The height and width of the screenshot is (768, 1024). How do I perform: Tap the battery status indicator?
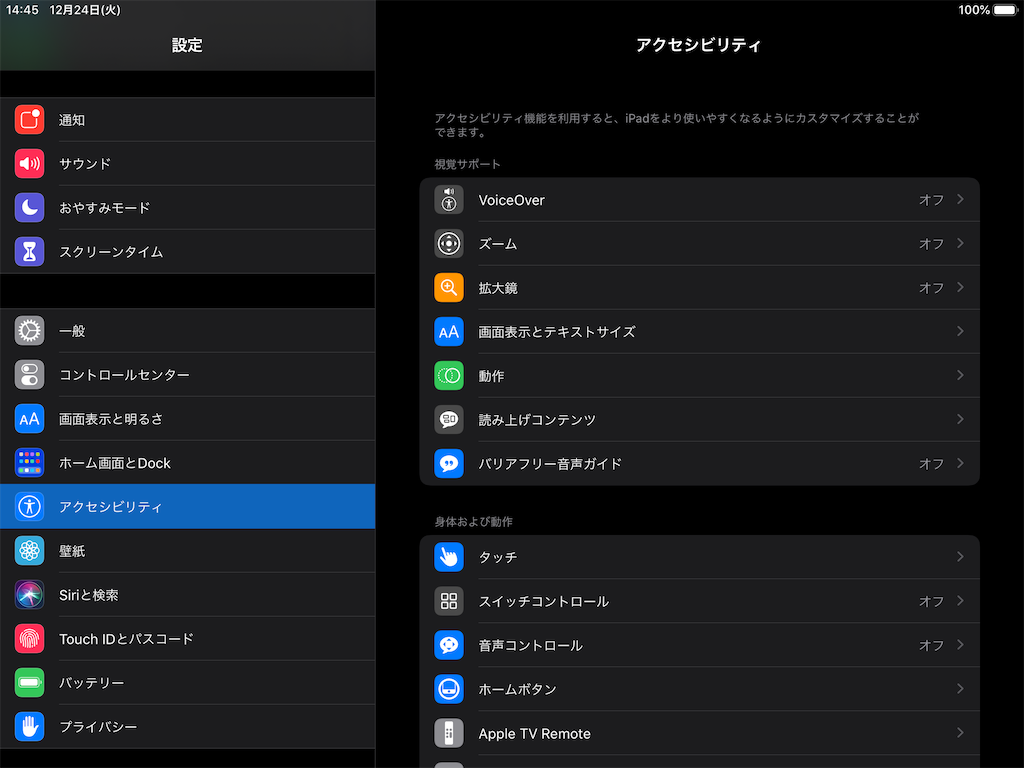[x=987, y=9]
